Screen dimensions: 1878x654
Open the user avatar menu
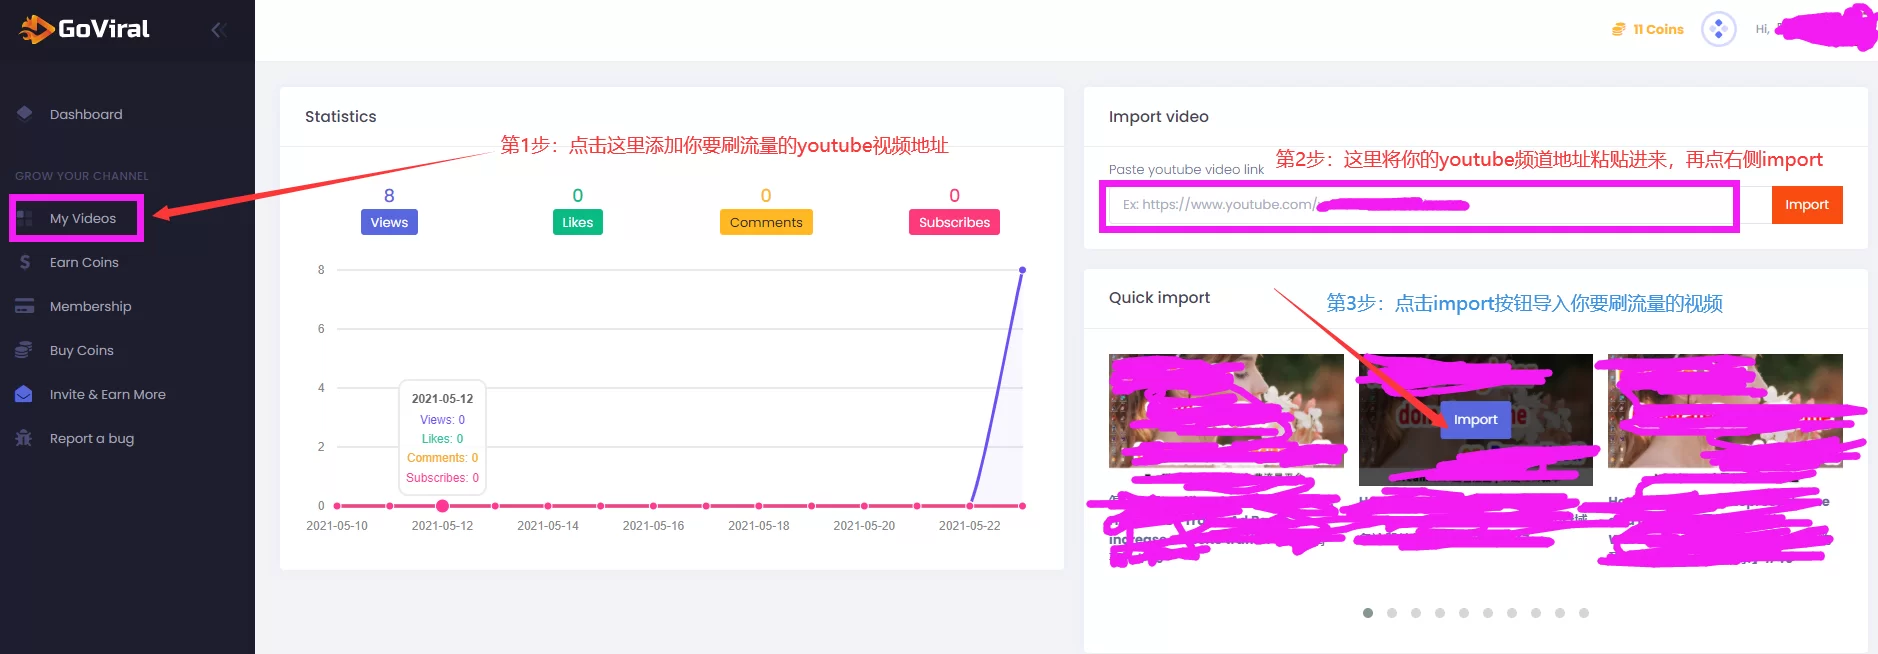1718,29
